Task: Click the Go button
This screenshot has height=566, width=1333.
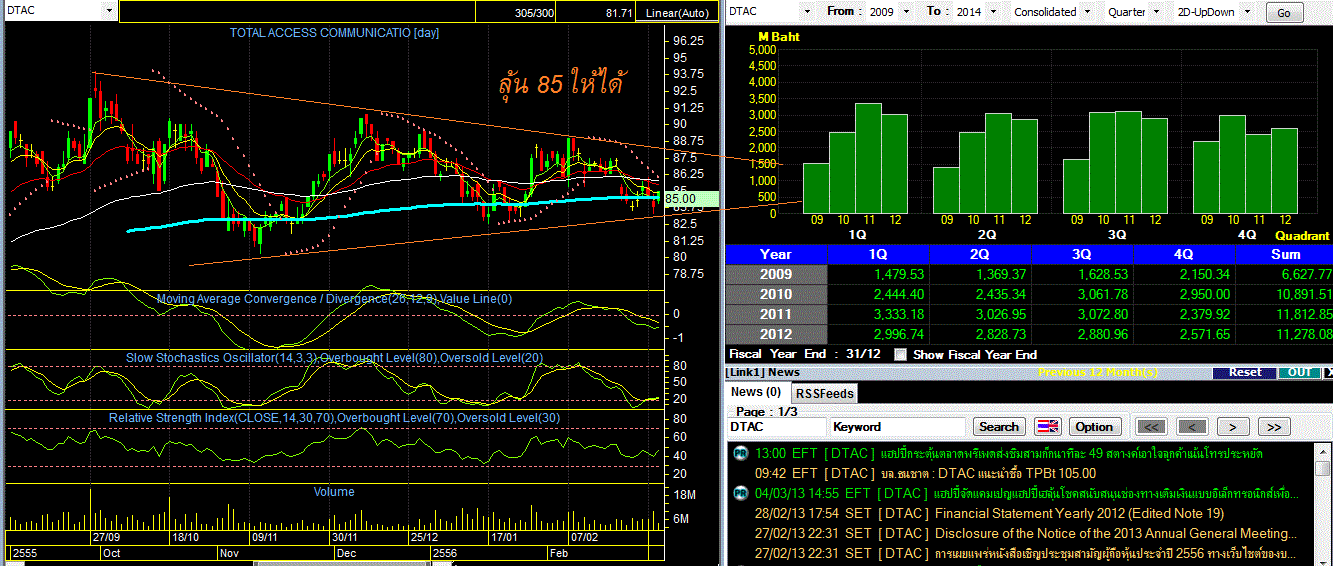Action: (x=1284, y=13)
